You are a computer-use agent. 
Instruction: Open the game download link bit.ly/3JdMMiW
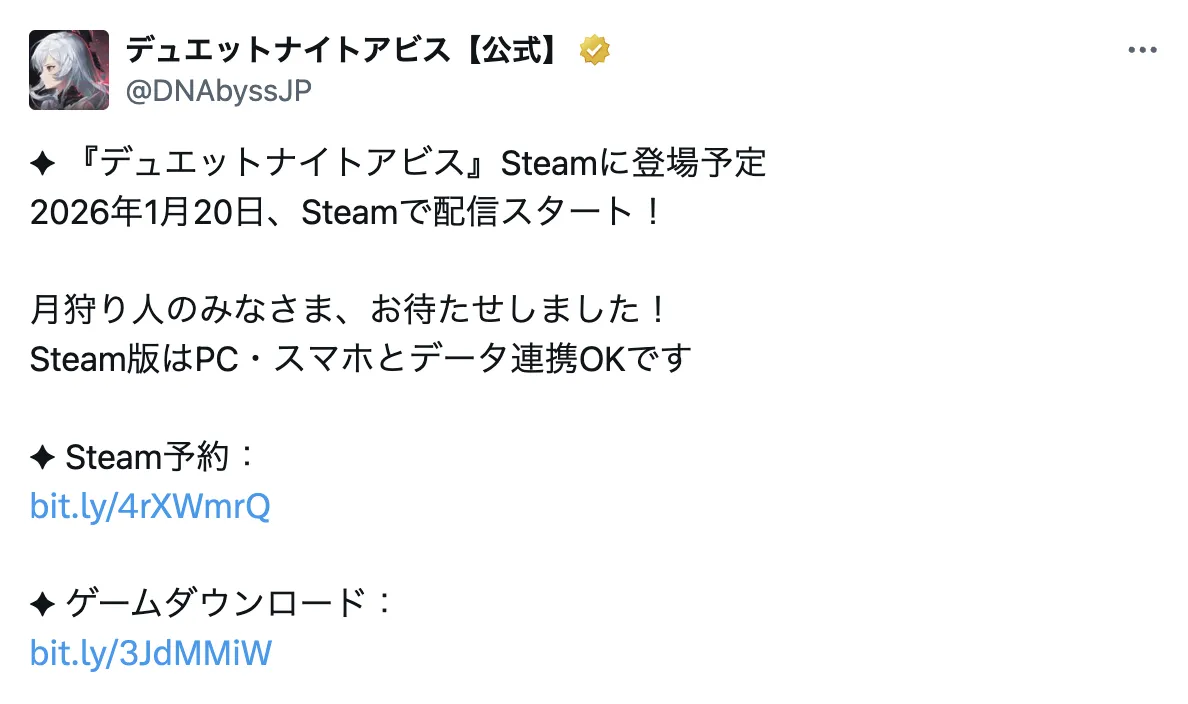(x=147, y=653)
